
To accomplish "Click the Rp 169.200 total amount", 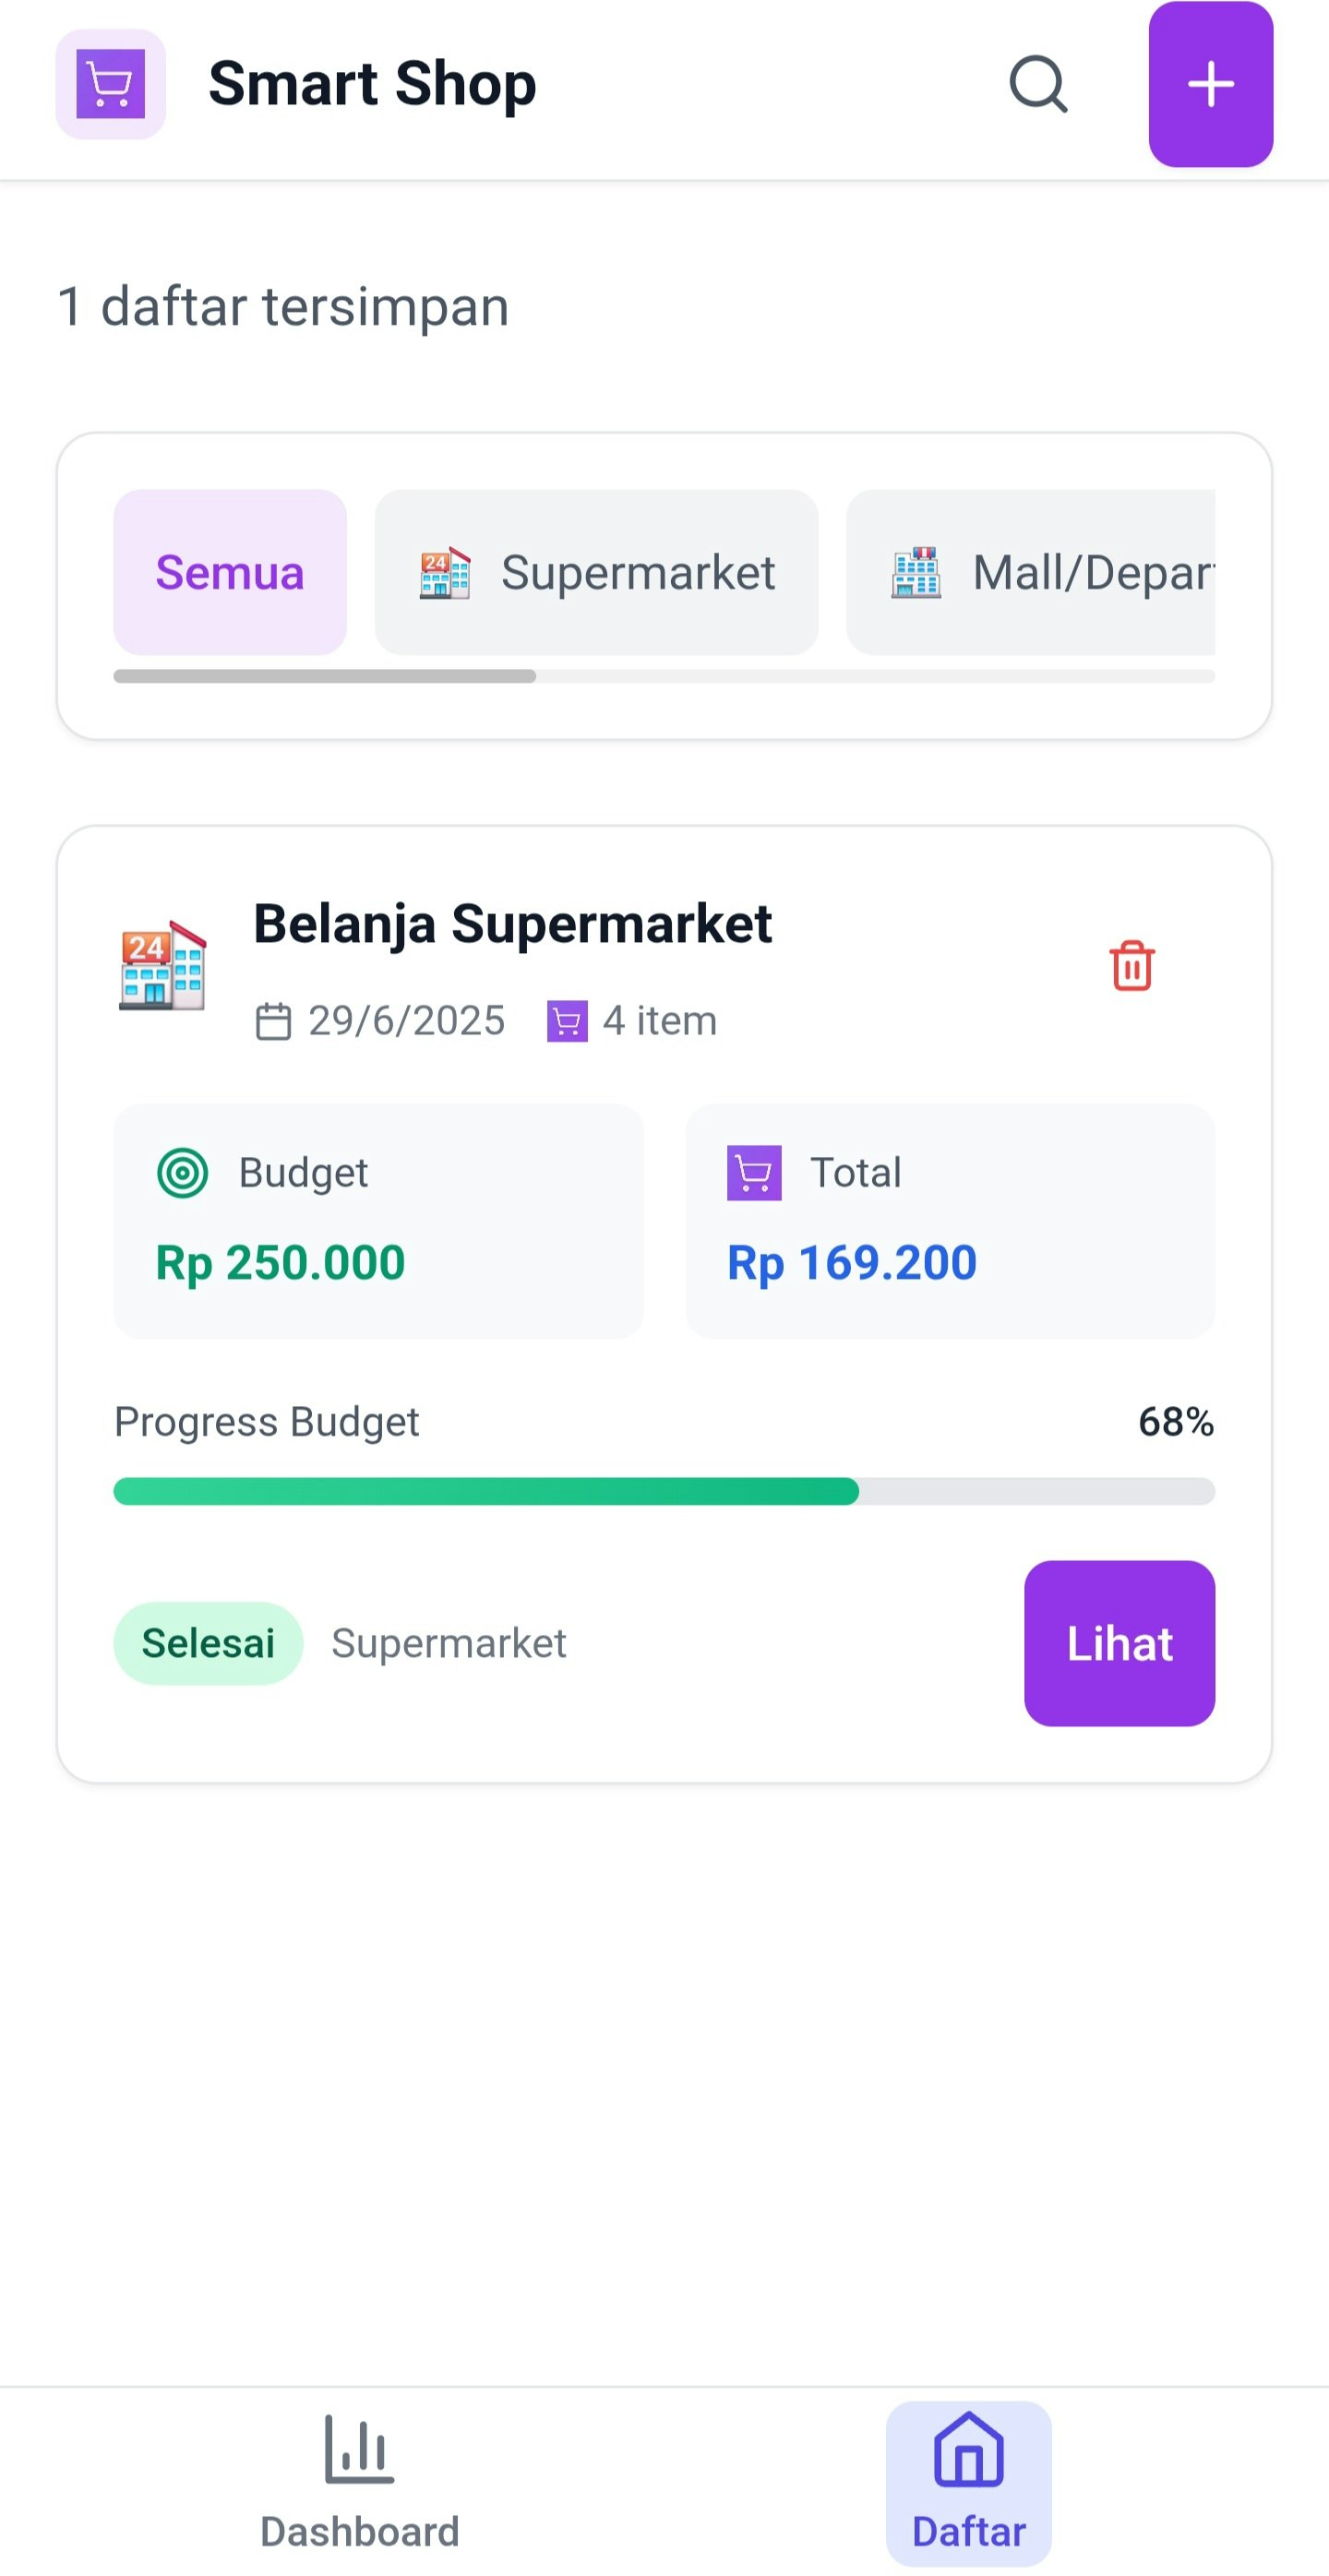I will (852, 1262).
